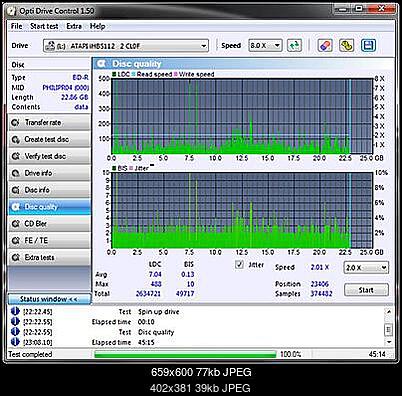Click the FE / TE sidebar icon
This screenshot has height=396, width=402.
[x=15, y=241]
